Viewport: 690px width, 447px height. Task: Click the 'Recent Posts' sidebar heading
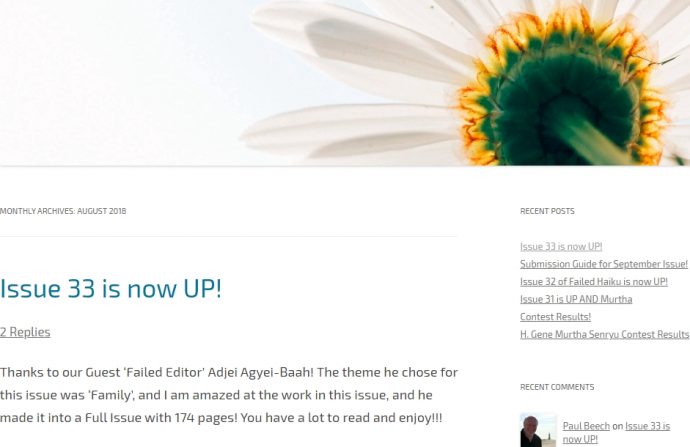tap(547, 211)
